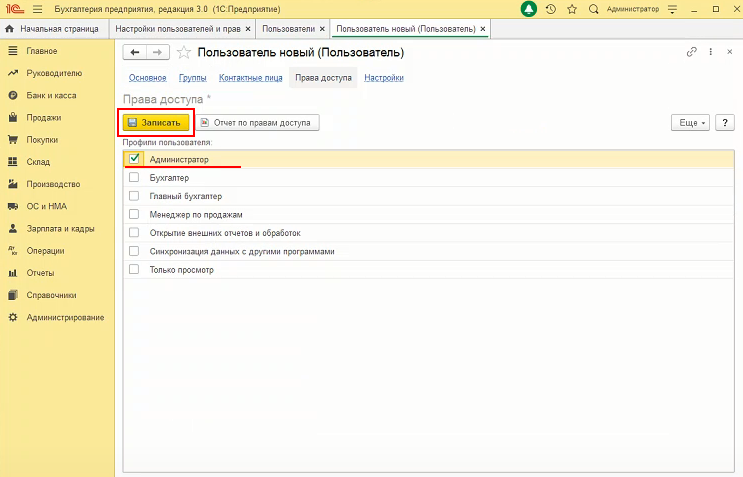Switch to Настройки пользователей и прав tab
The width and height of the screenshot is (743, 477).
click(178, 29)
